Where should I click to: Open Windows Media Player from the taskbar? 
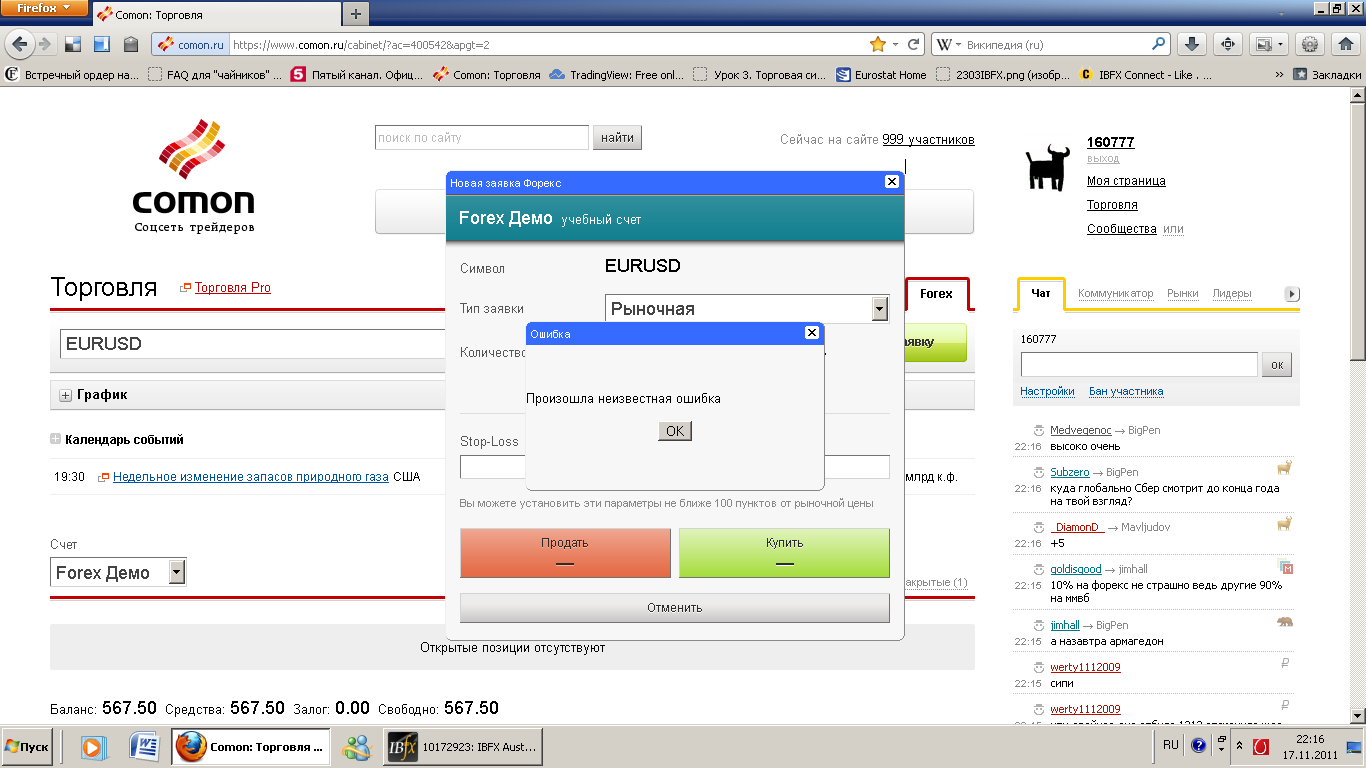93,746
